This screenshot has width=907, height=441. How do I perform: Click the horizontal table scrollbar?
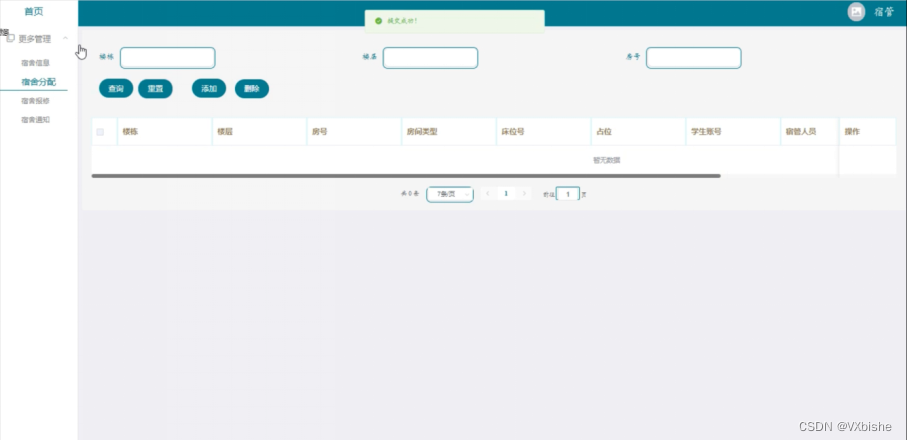tap(406, 175)
